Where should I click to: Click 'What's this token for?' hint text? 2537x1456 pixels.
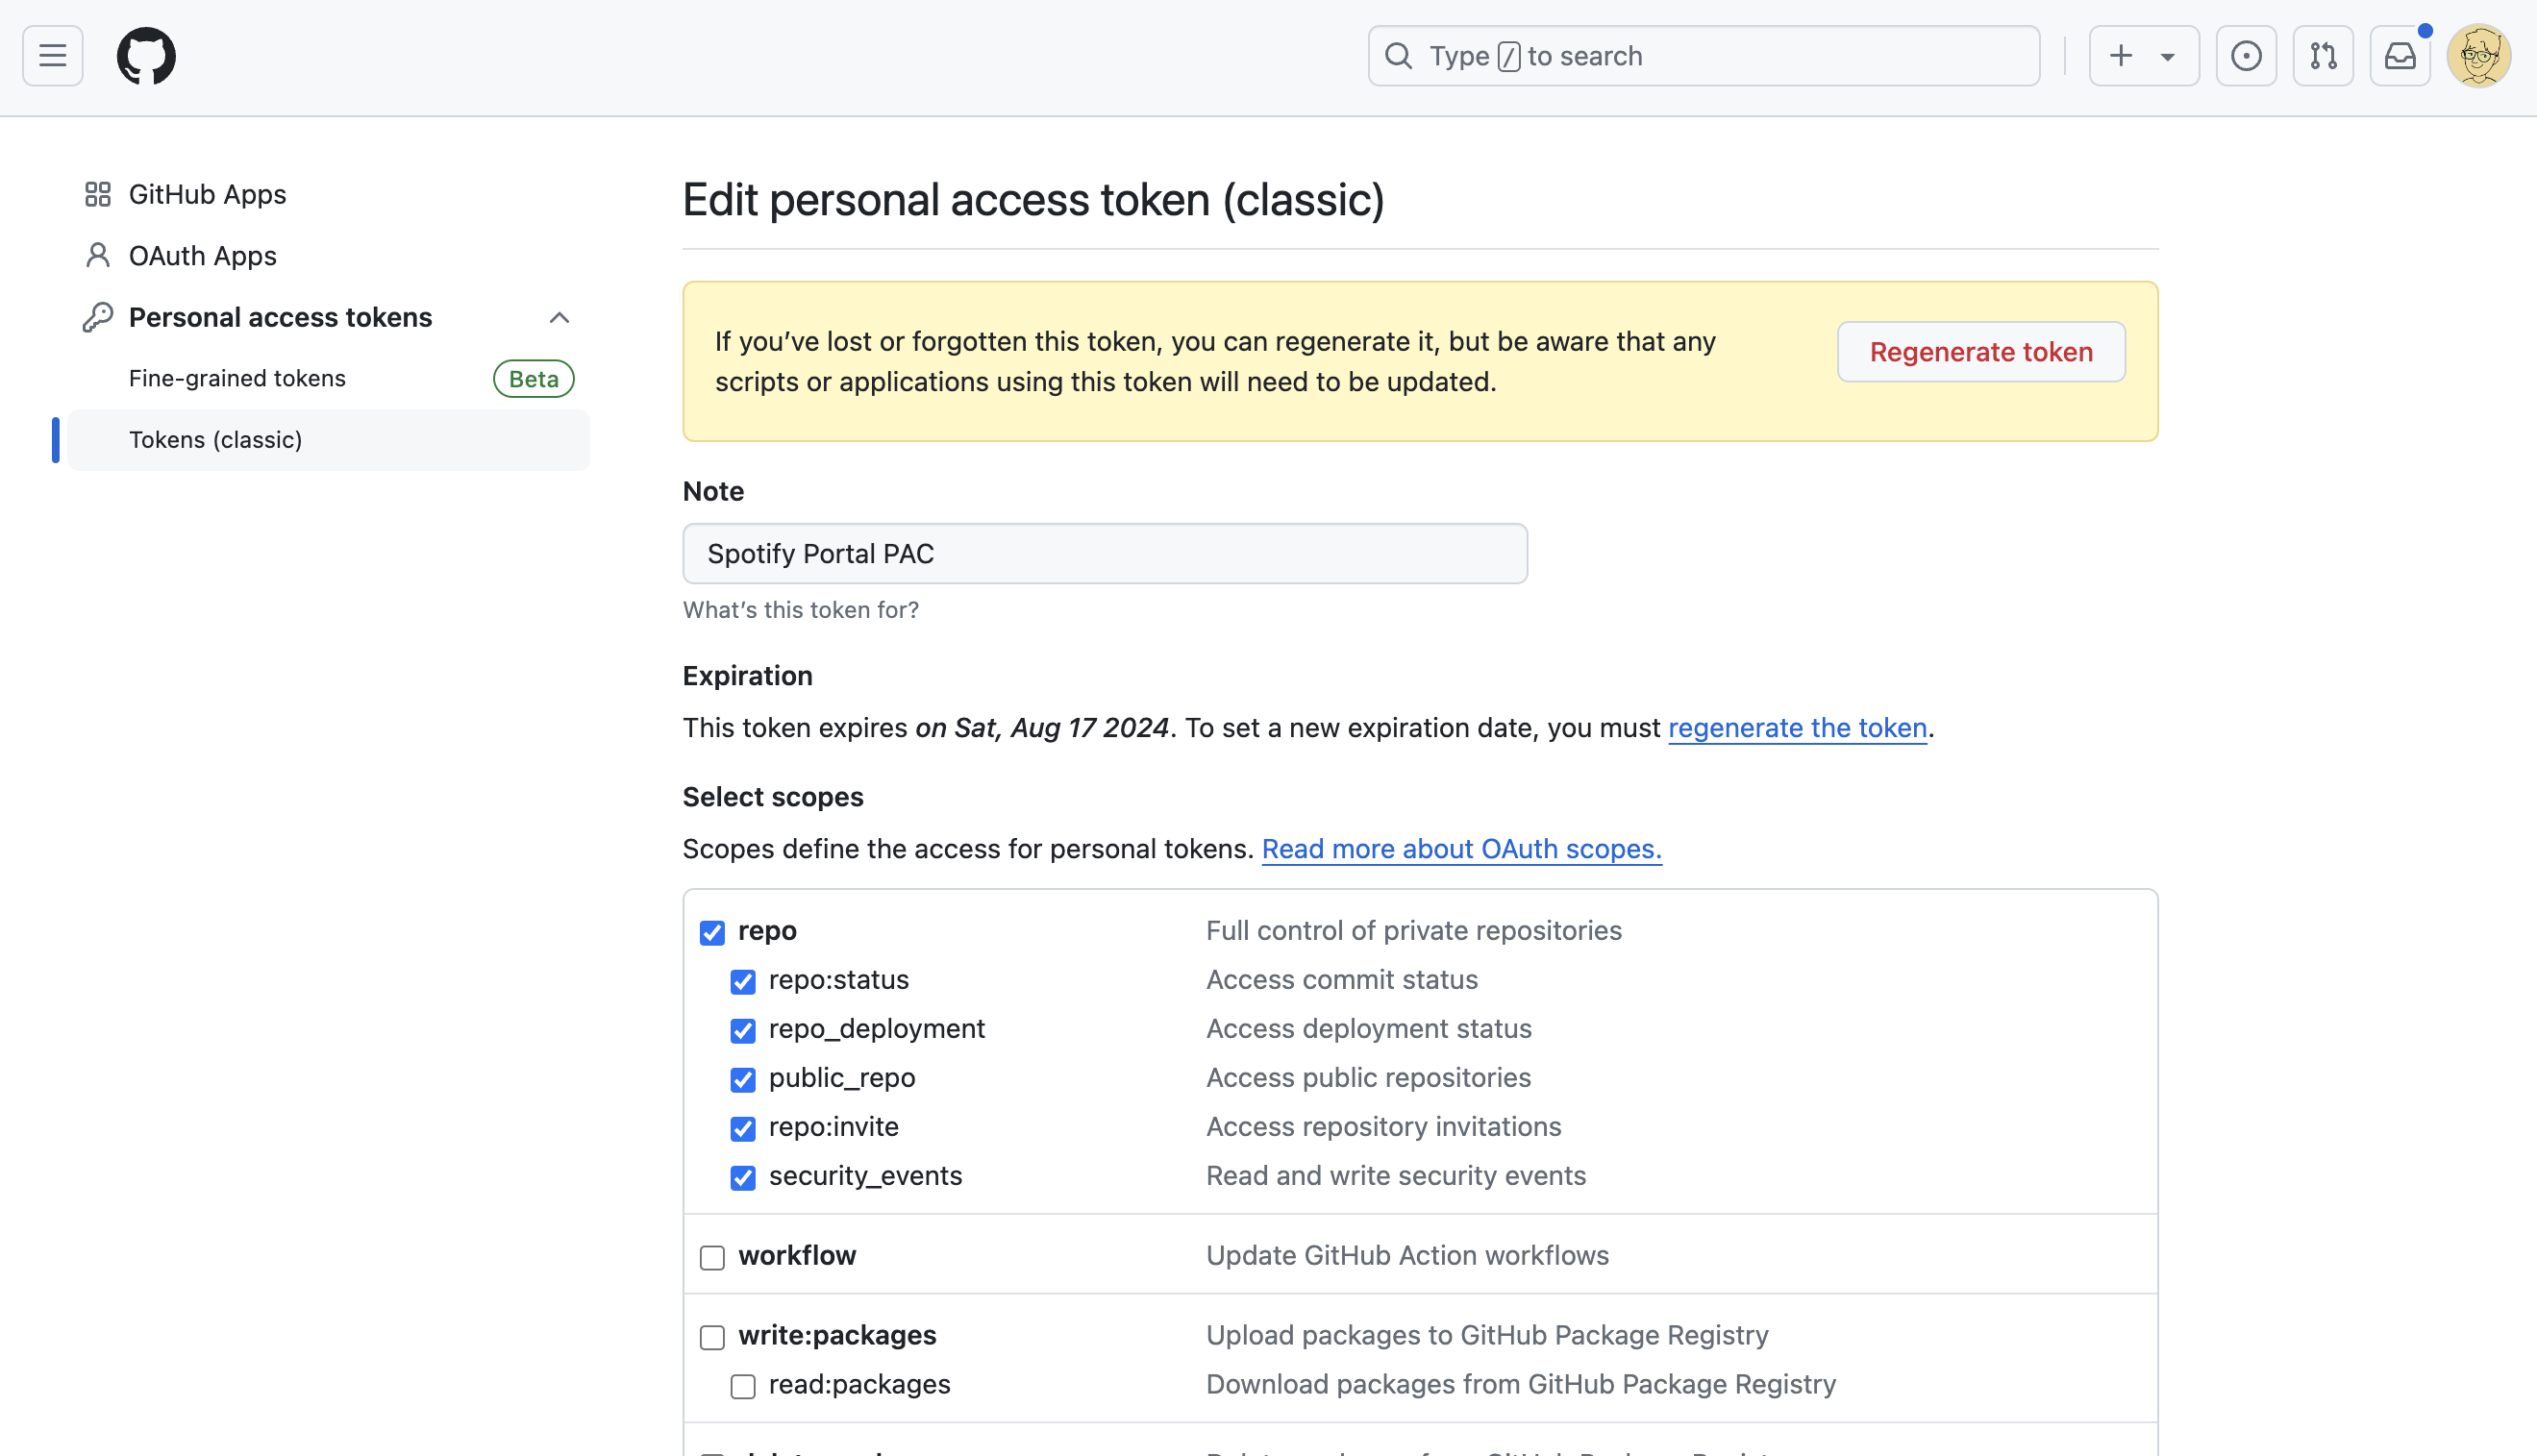(801, 610)
